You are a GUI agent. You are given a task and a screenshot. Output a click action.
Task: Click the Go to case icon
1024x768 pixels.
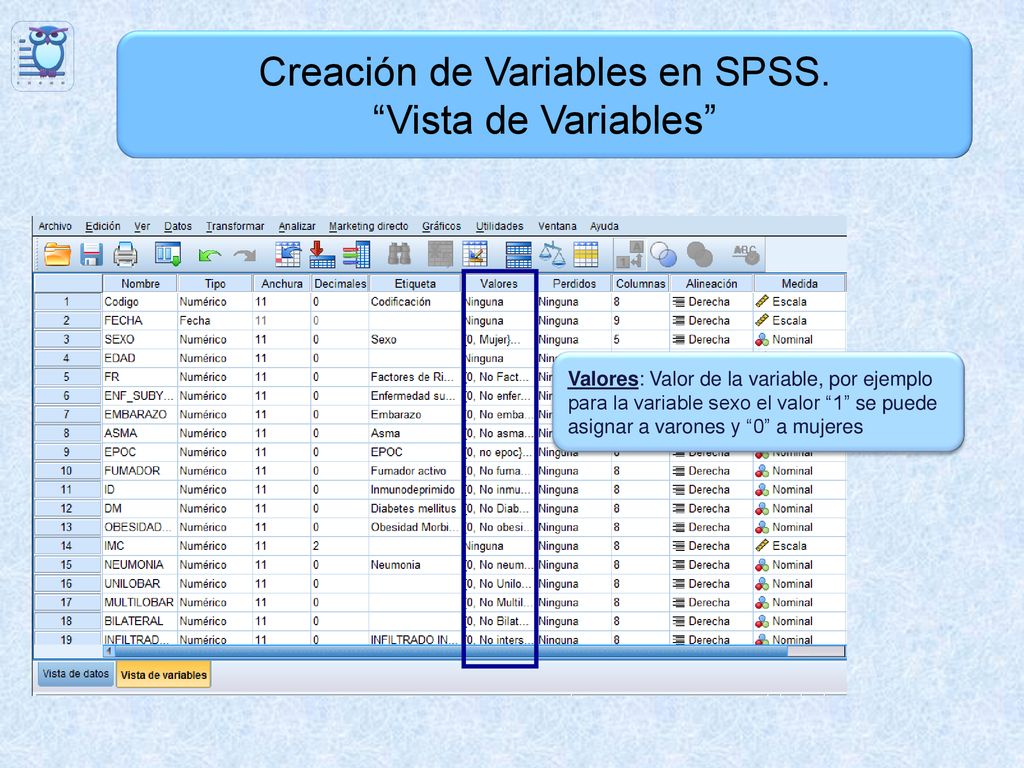pos(288,254)
